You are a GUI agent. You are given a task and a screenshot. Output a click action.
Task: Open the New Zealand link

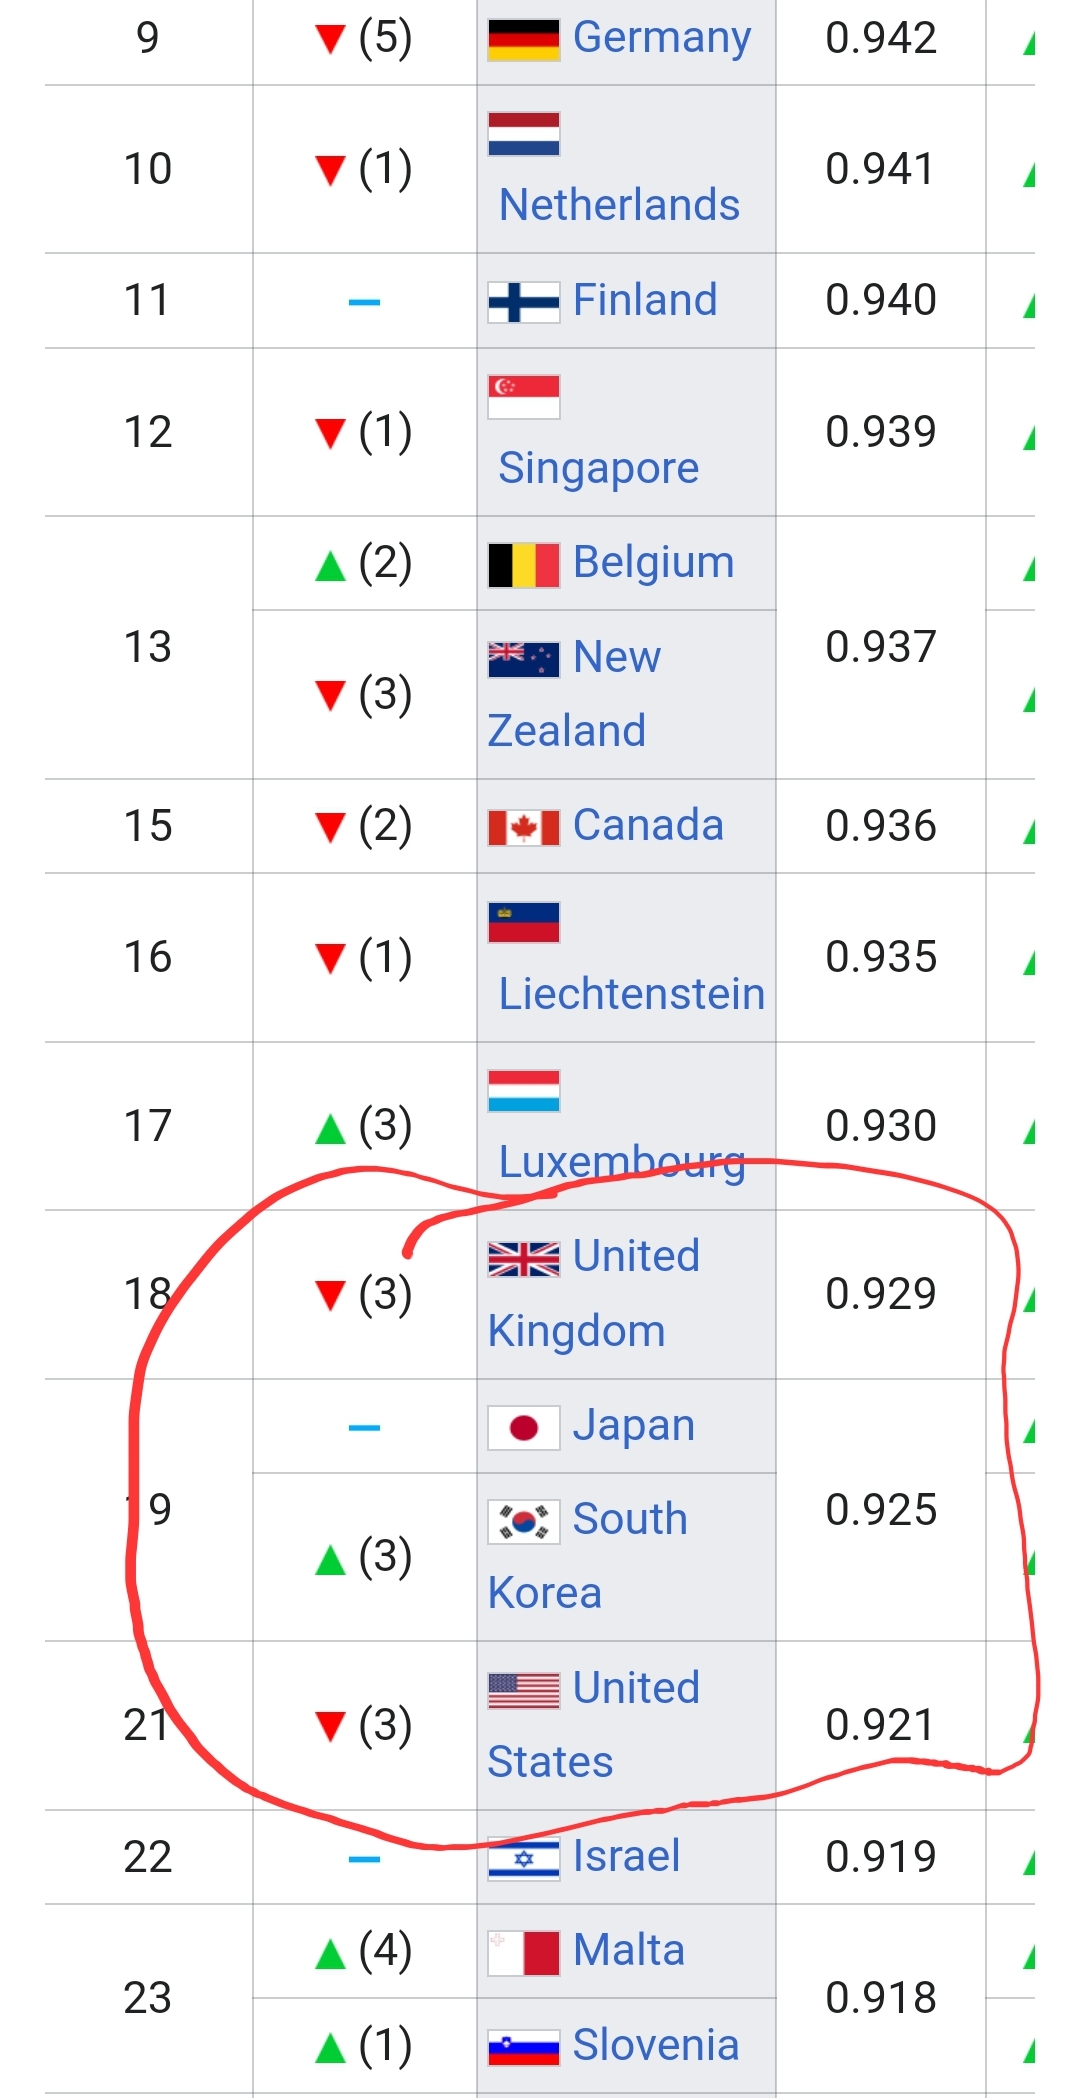tap(573, 694)
